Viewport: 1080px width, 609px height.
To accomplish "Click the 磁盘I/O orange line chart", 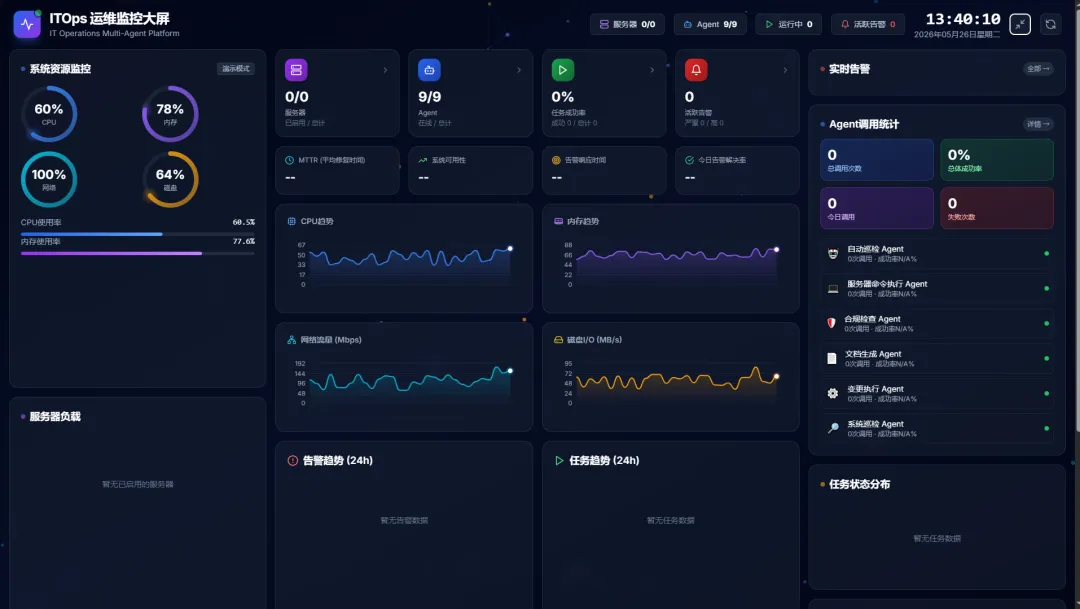I will tap(676, 383).
